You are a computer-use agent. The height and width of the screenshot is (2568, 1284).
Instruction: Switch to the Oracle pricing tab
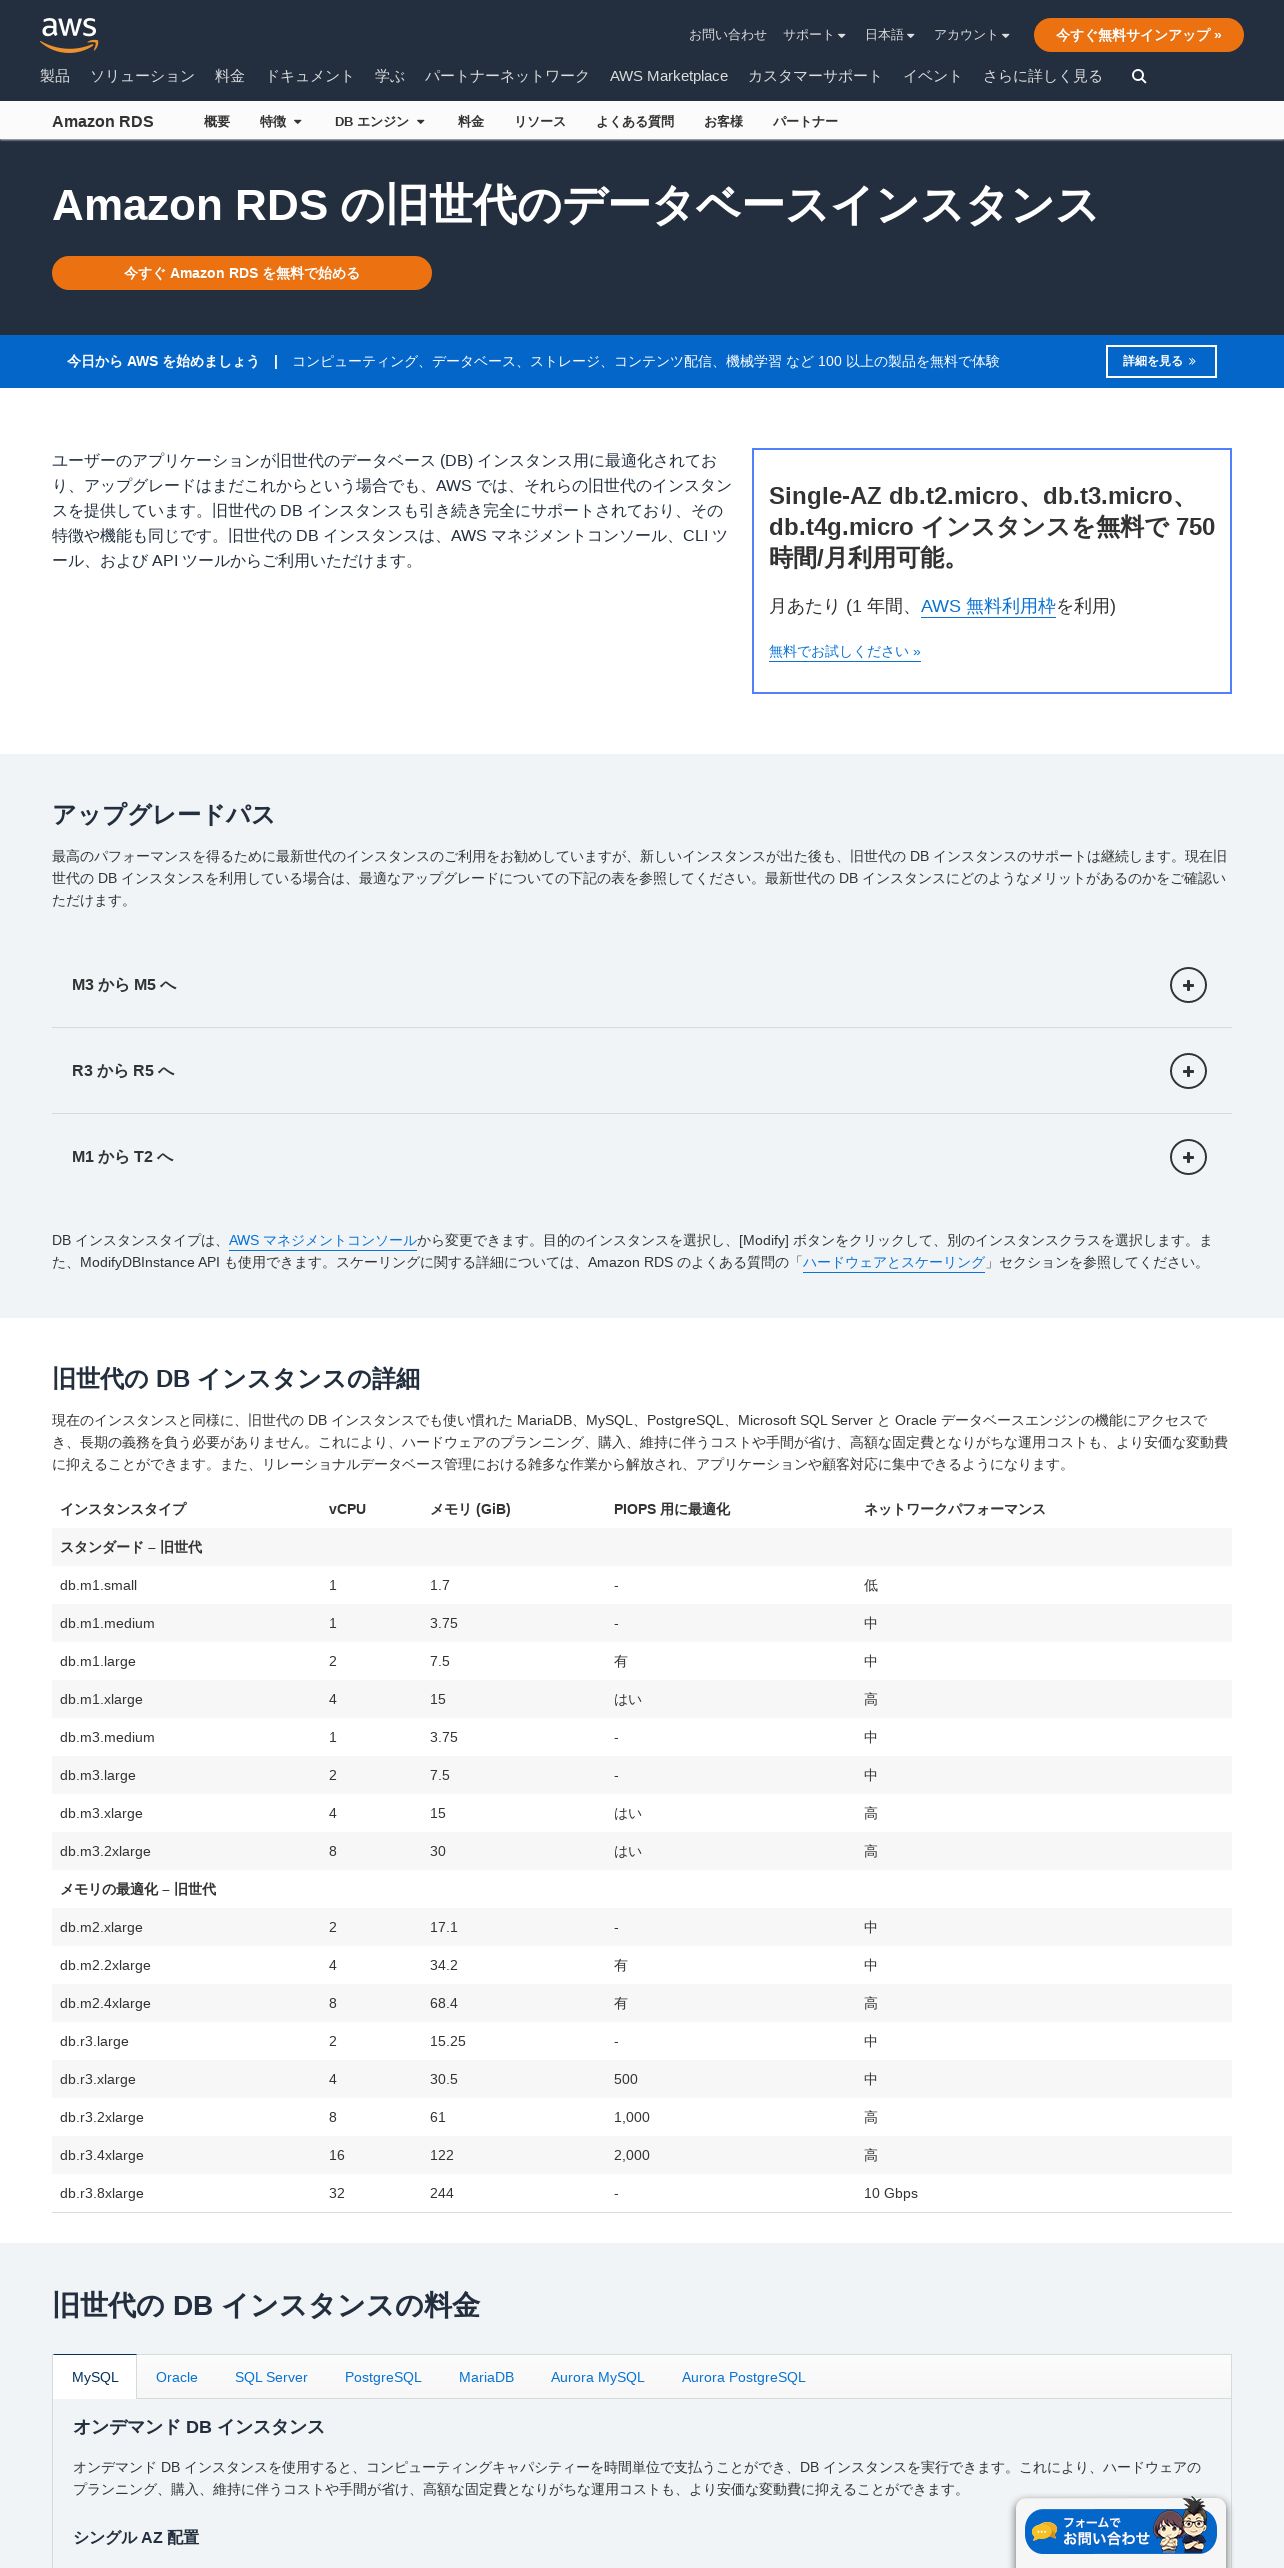click(177, 2377)
